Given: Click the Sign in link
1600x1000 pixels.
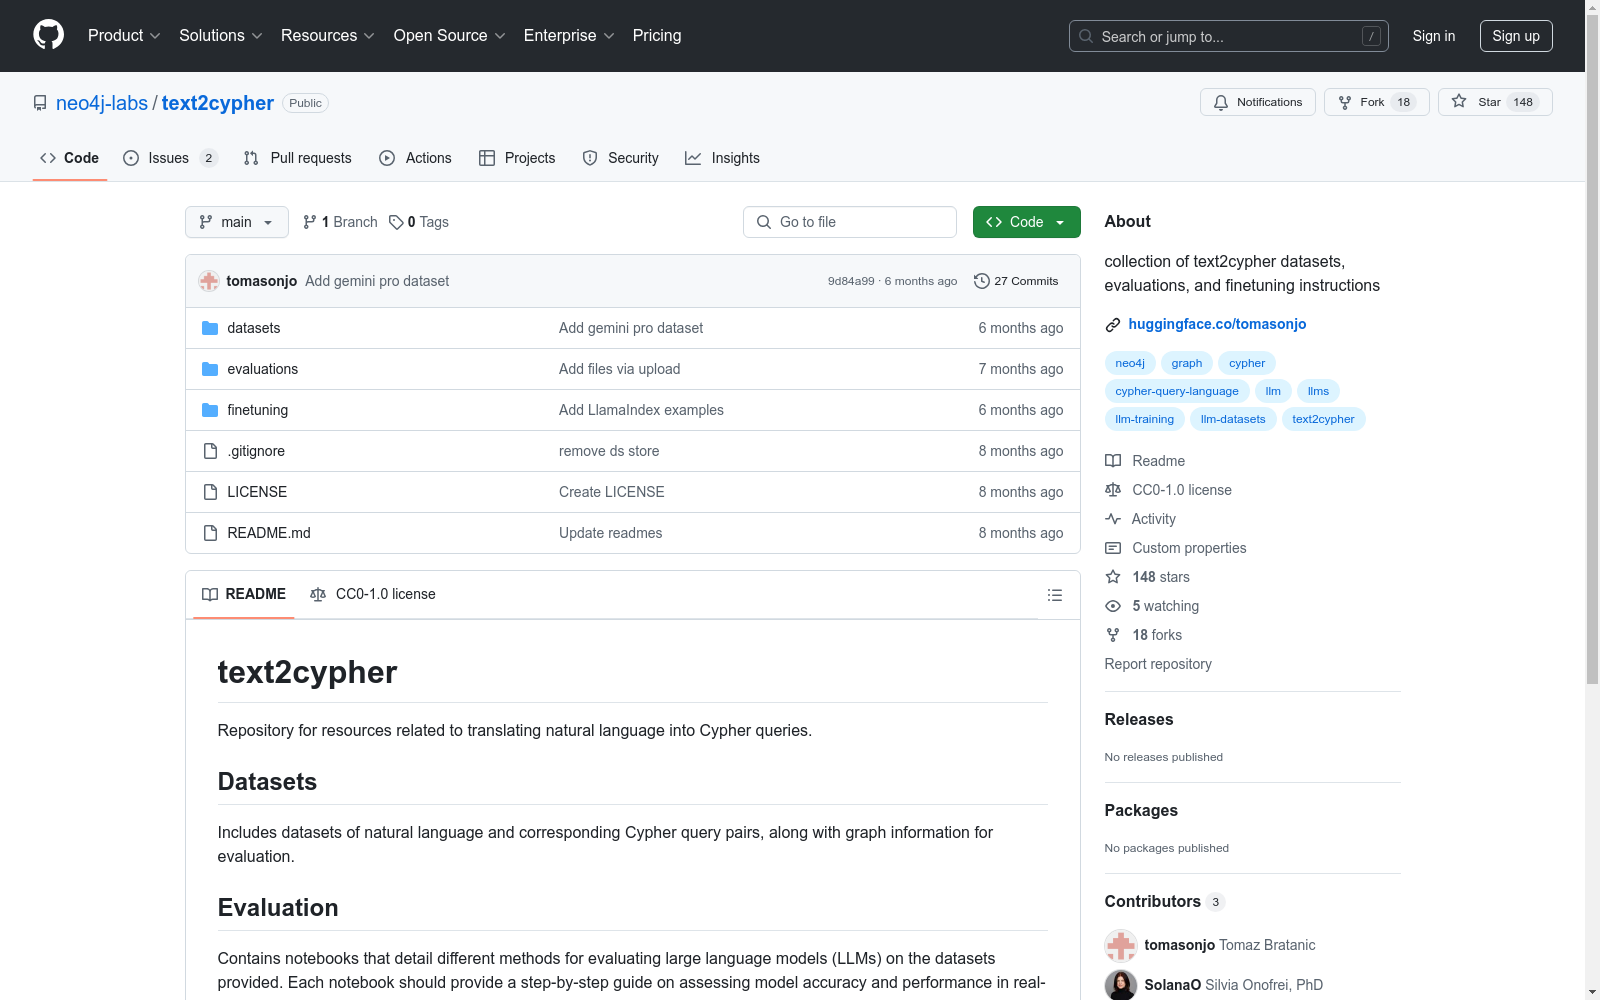Looking at the screenshot, I should point(1434,36).
